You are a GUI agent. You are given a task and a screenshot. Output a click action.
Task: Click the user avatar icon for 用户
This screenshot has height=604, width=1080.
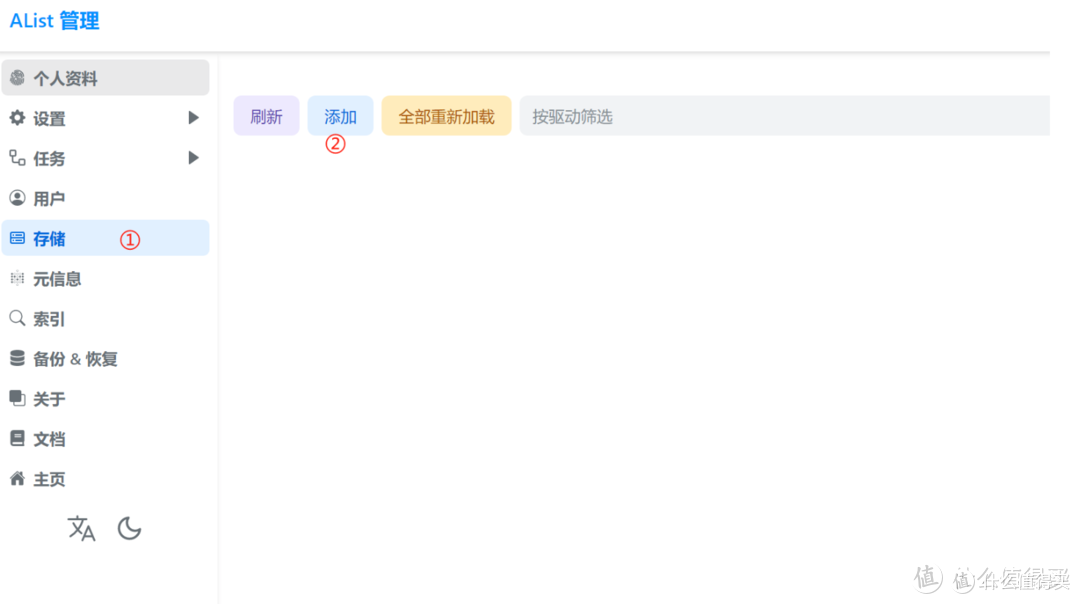[x=17, y=198]
